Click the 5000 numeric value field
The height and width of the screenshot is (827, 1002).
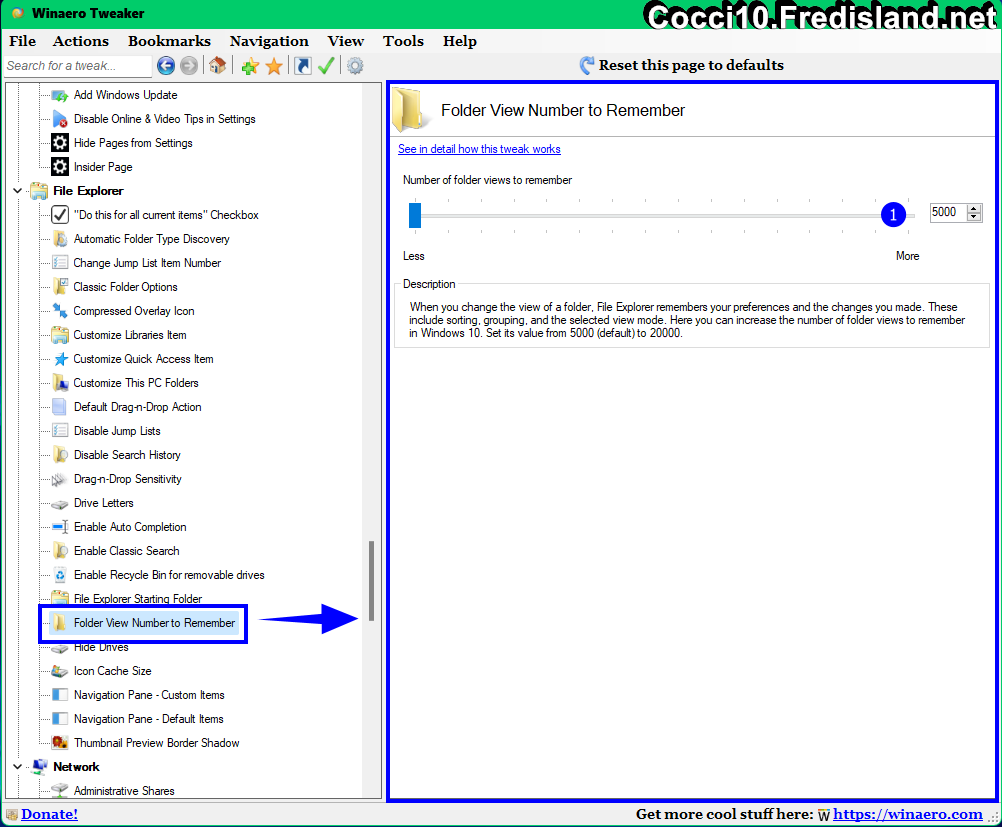pos(948,212)
